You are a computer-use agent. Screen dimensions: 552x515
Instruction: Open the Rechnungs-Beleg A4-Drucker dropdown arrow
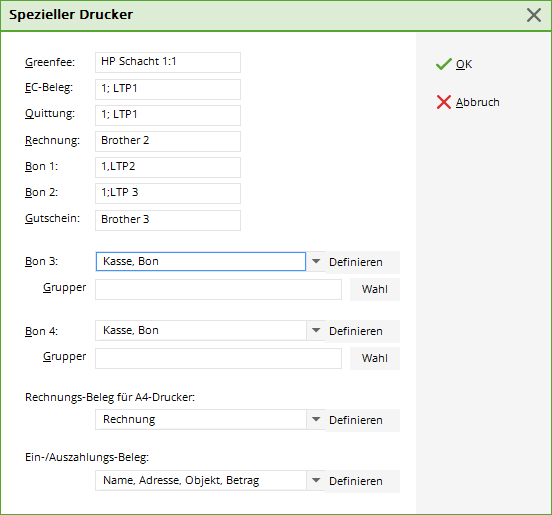click(316, 420)
